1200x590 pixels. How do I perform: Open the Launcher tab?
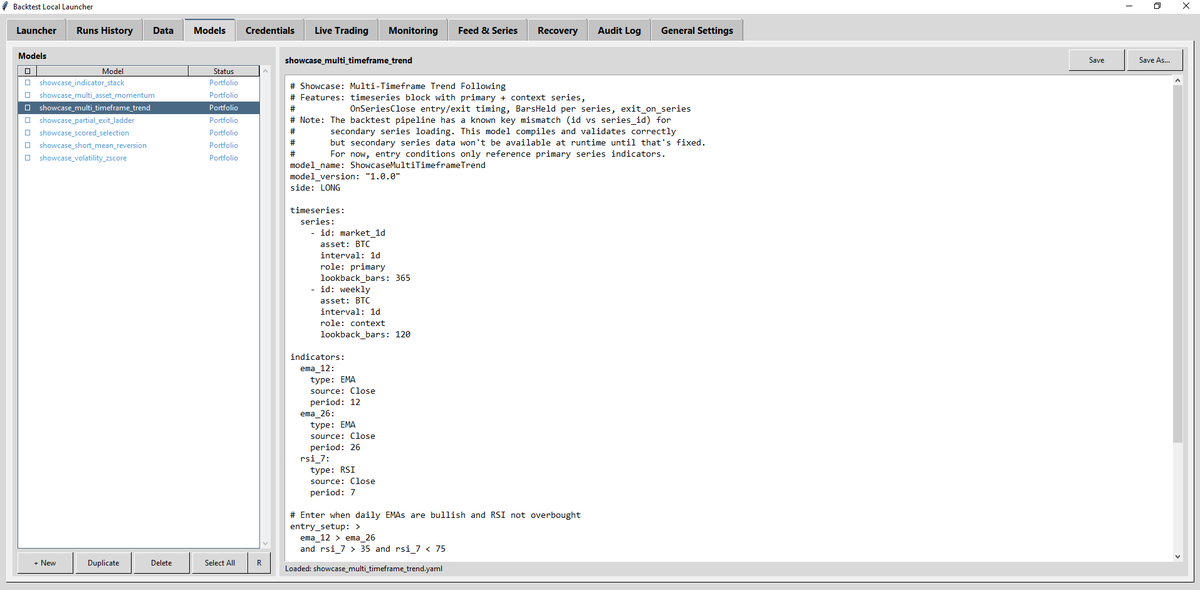tap(36, 30)
